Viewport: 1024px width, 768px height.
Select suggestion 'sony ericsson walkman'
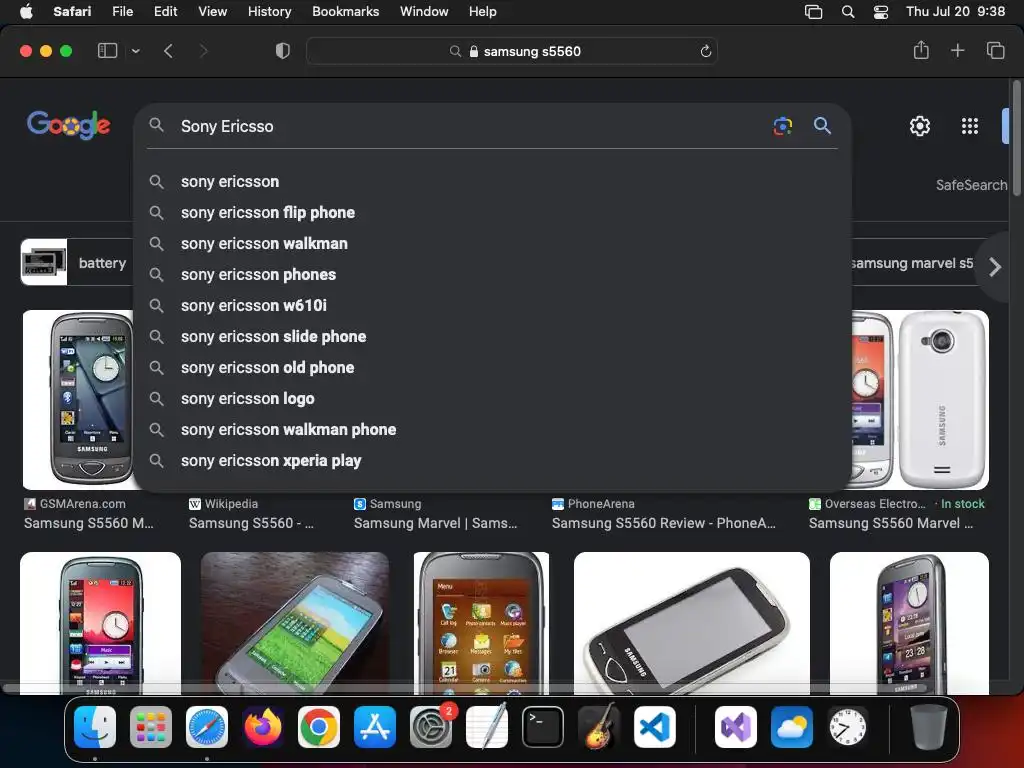coord(492,244)
